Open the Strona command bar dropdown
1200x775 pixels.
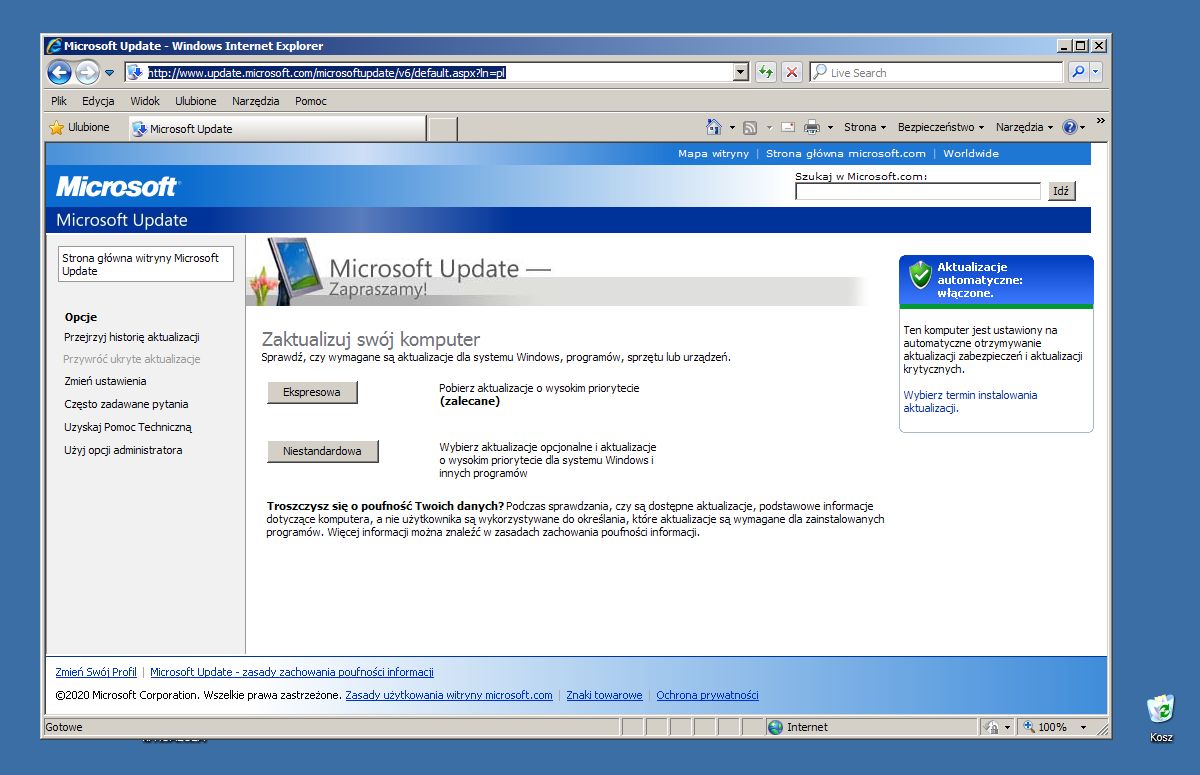(865, 127)
